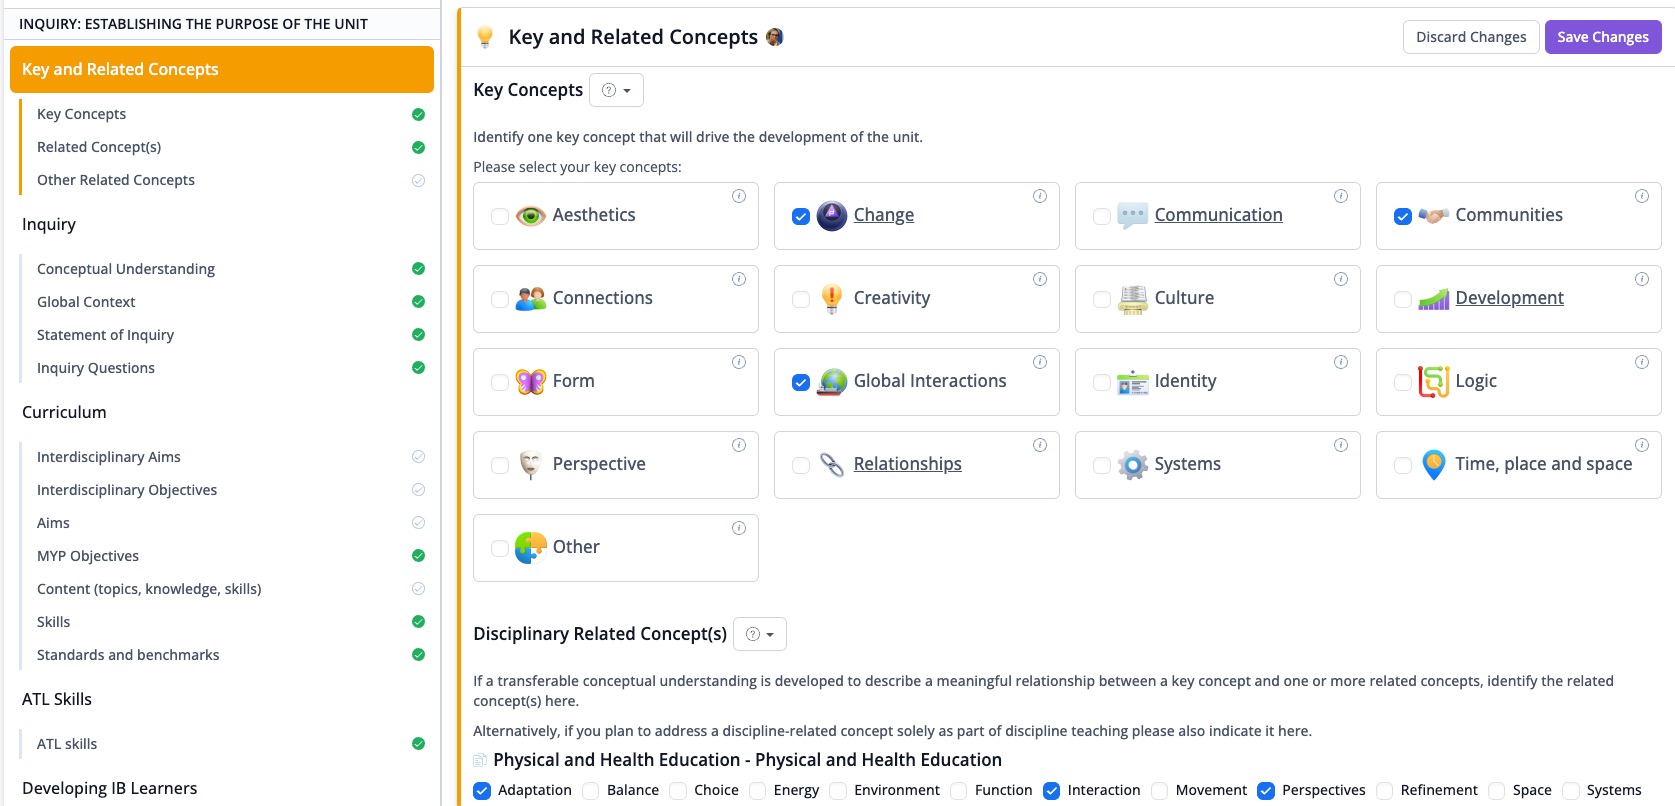Click the Global Interactions globe icon

(832, 382)
